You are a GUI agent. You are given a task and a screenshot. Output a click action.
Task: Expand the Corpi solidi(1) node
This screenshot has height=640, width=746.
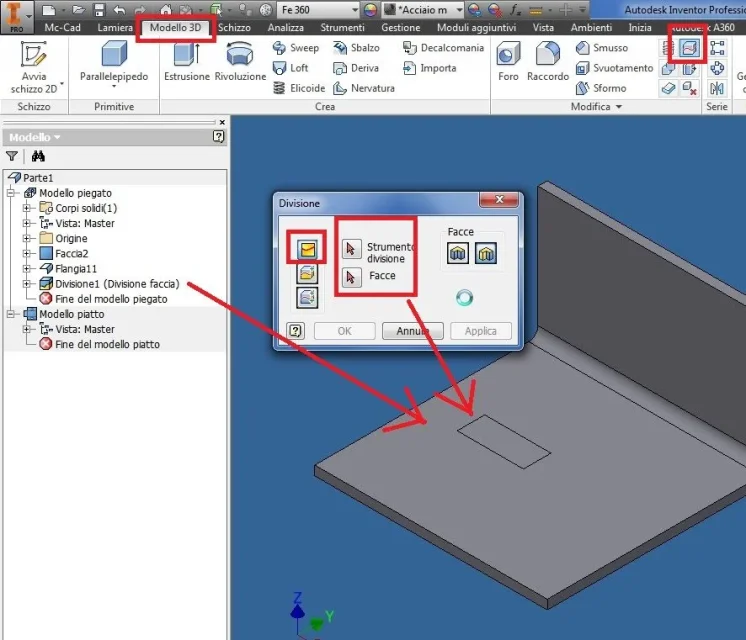click(x=27, y=208)
